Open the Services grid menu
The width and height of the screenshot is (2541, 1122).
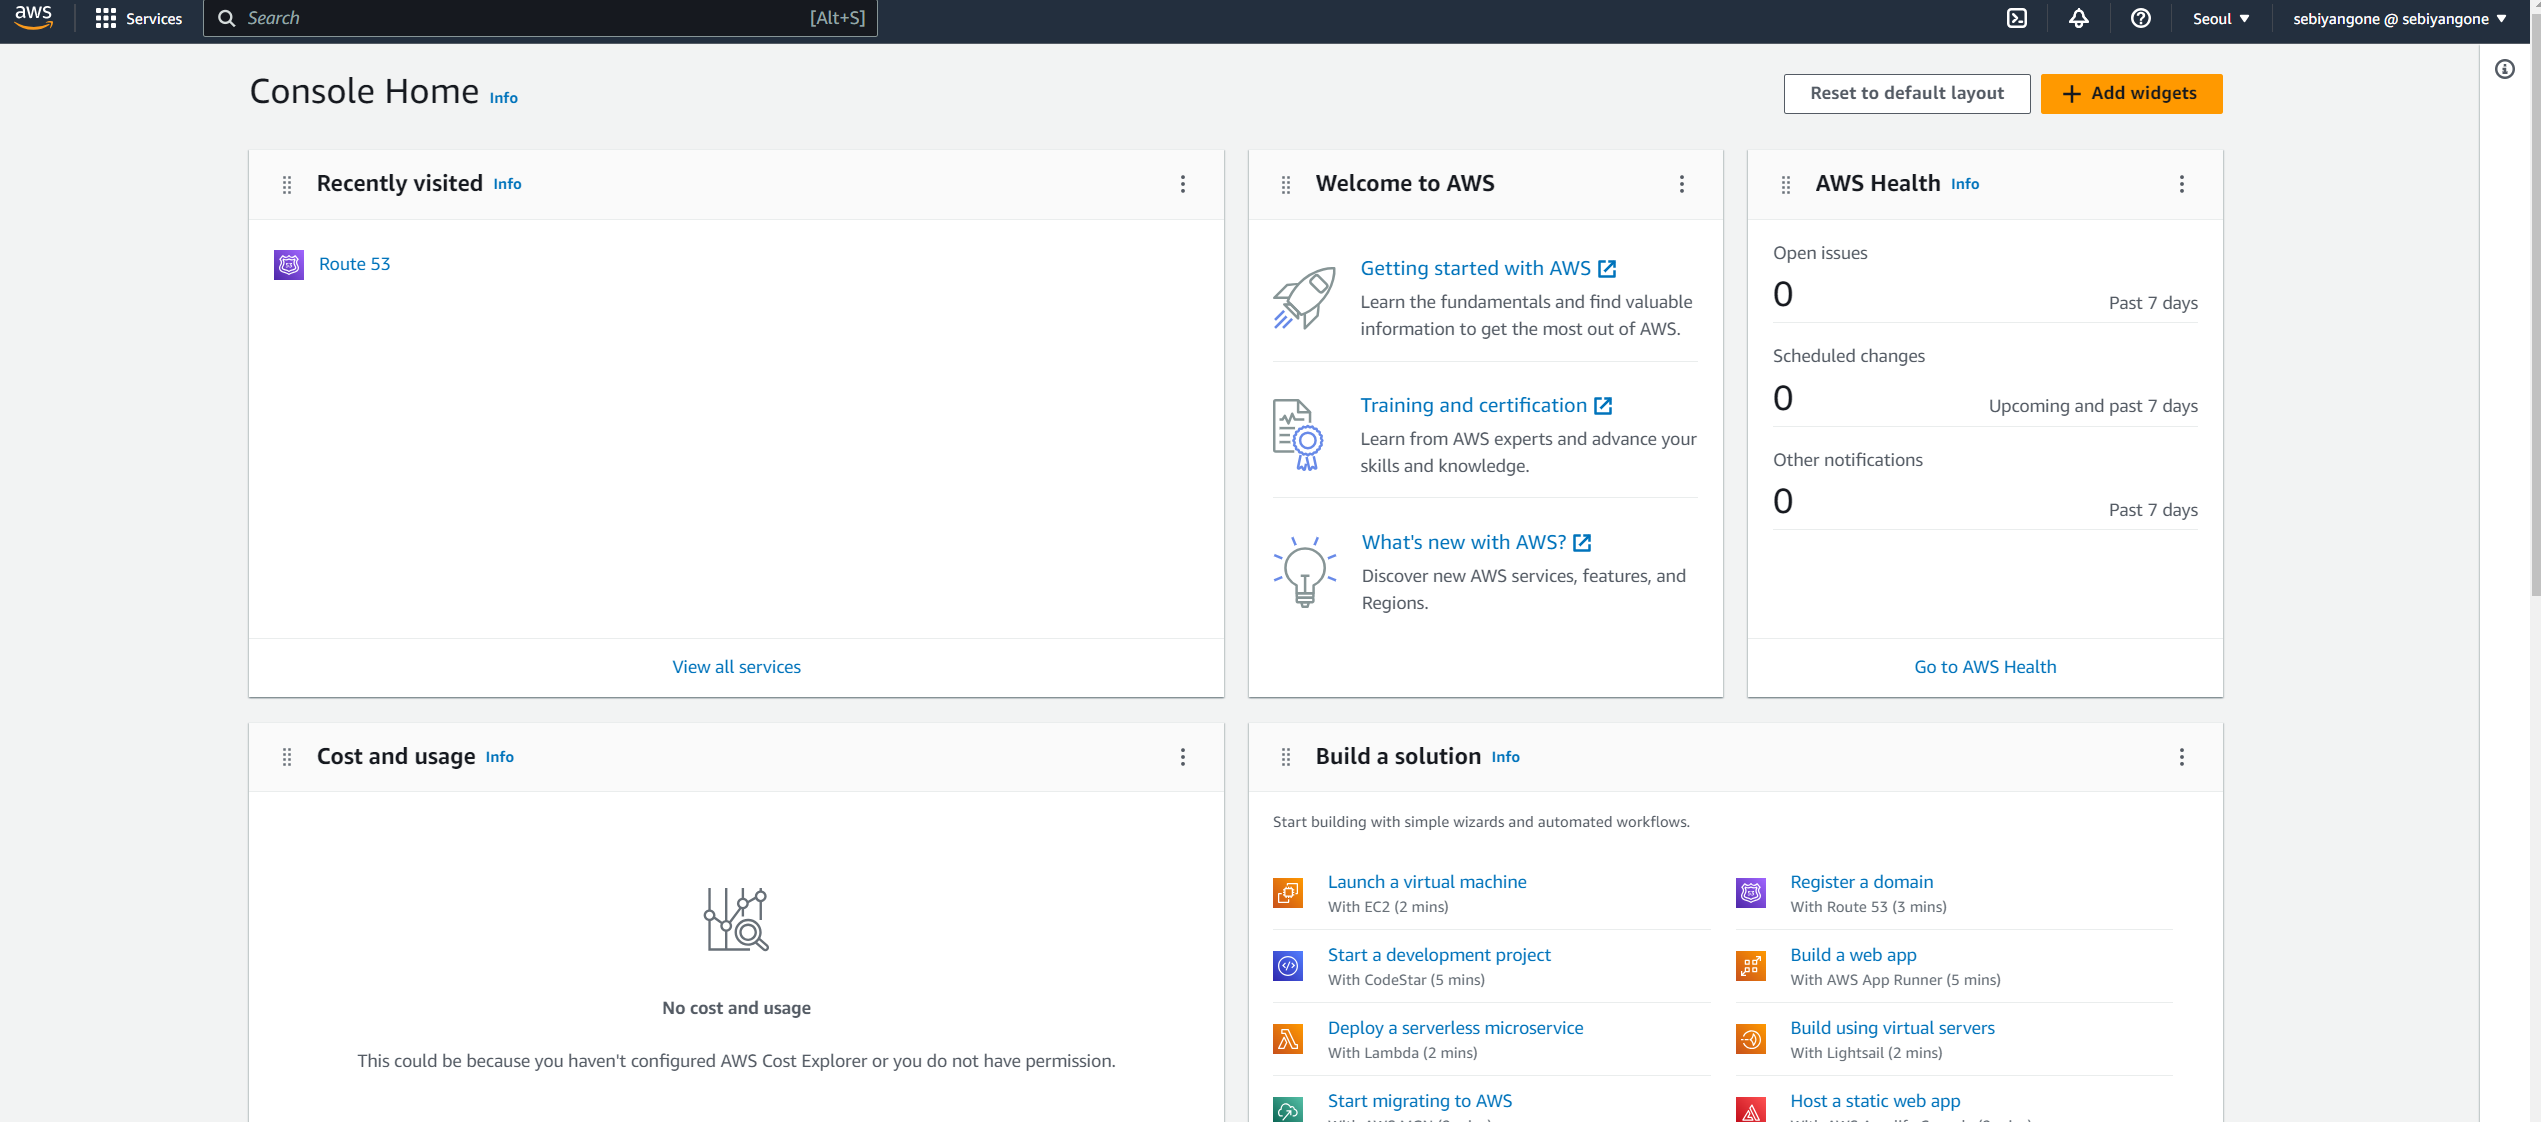click(105, 18)
